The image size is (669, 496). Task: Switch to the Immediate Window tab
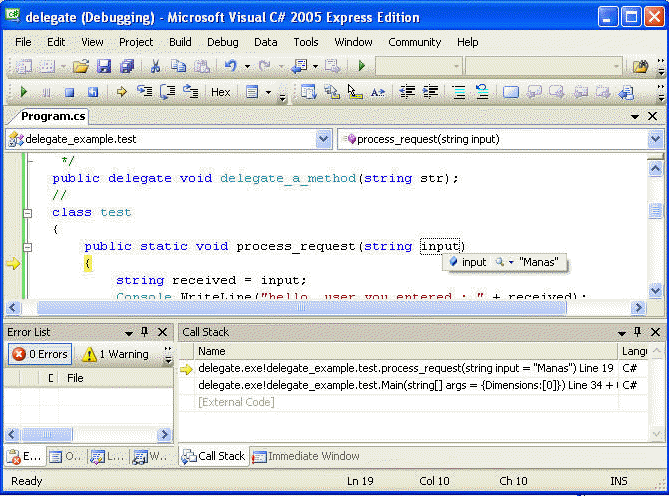(305, 456)
